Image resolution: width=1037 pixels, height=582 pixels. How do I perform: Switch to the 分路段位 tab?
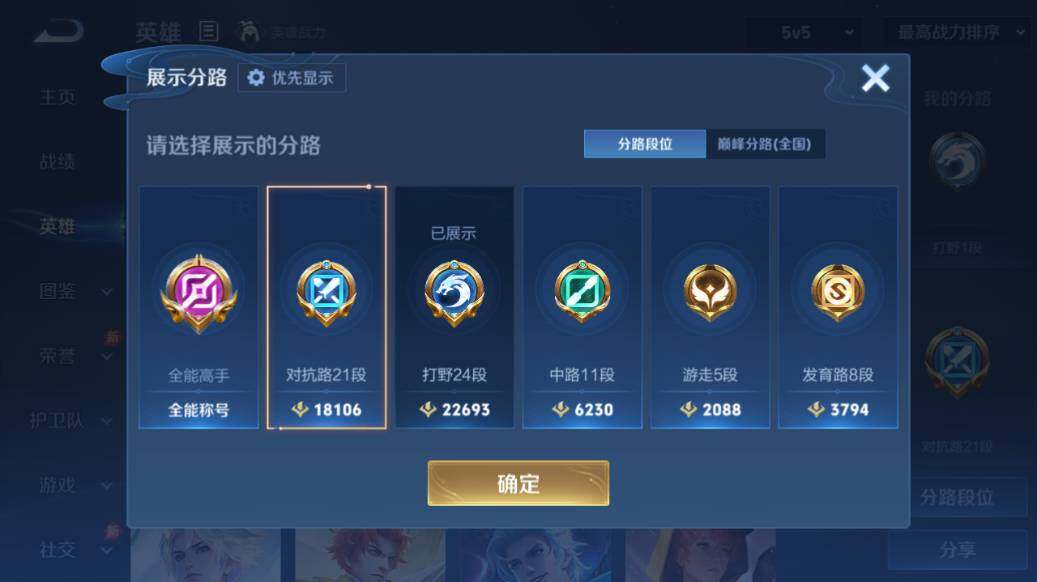point(645,144)
